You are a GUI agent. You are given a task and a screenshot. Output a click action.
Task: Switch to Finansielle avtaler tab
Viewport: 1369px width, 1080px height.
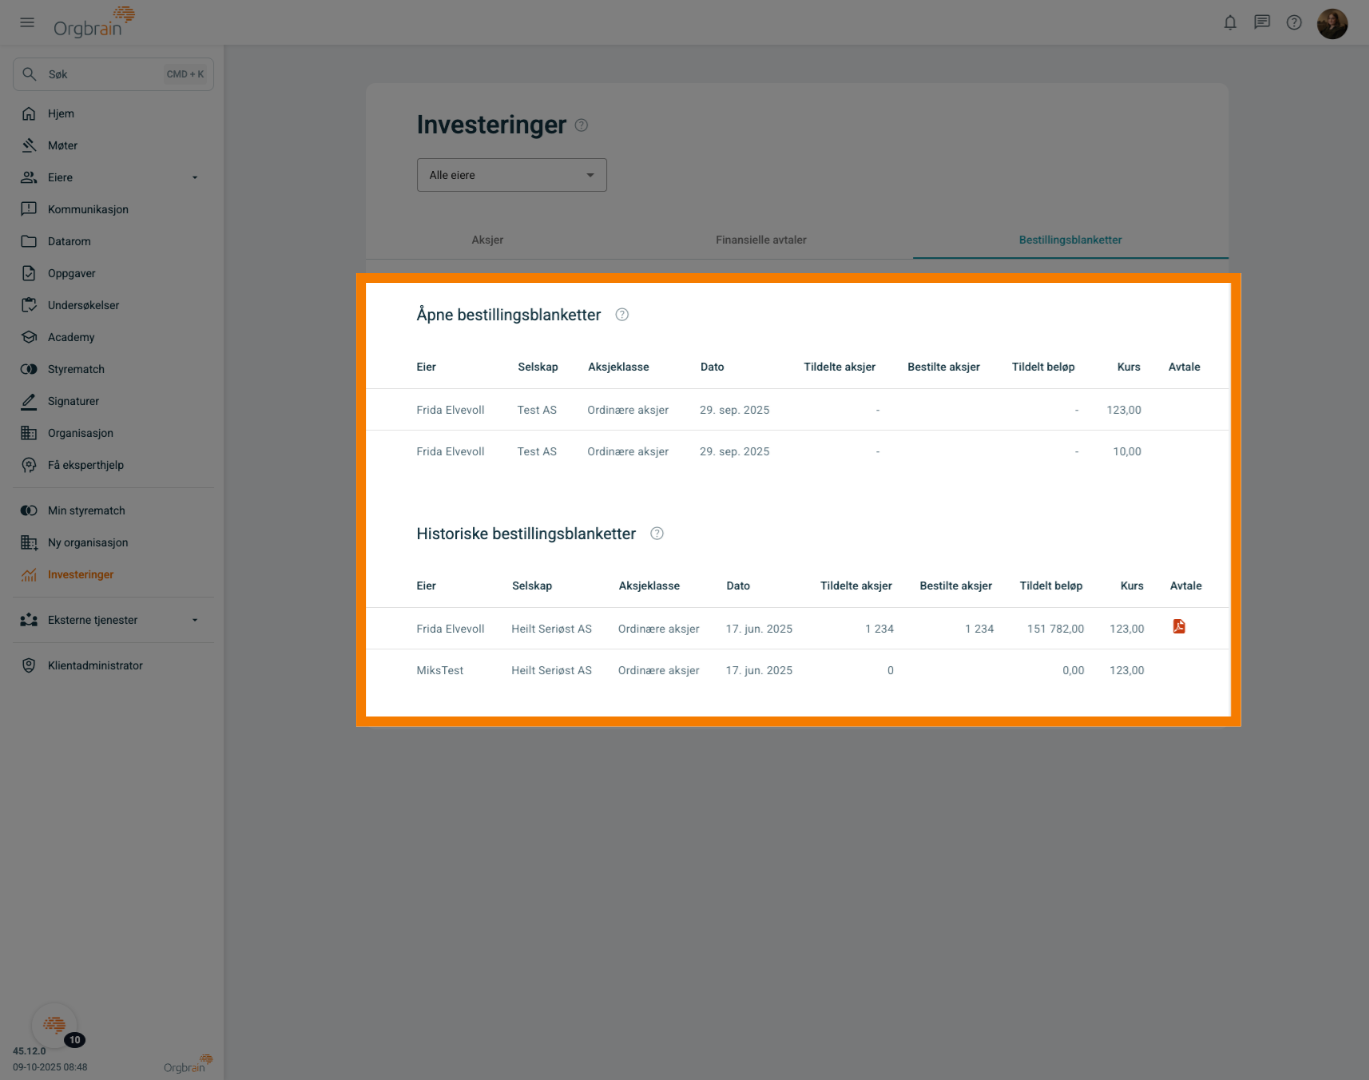click(761, 240)
